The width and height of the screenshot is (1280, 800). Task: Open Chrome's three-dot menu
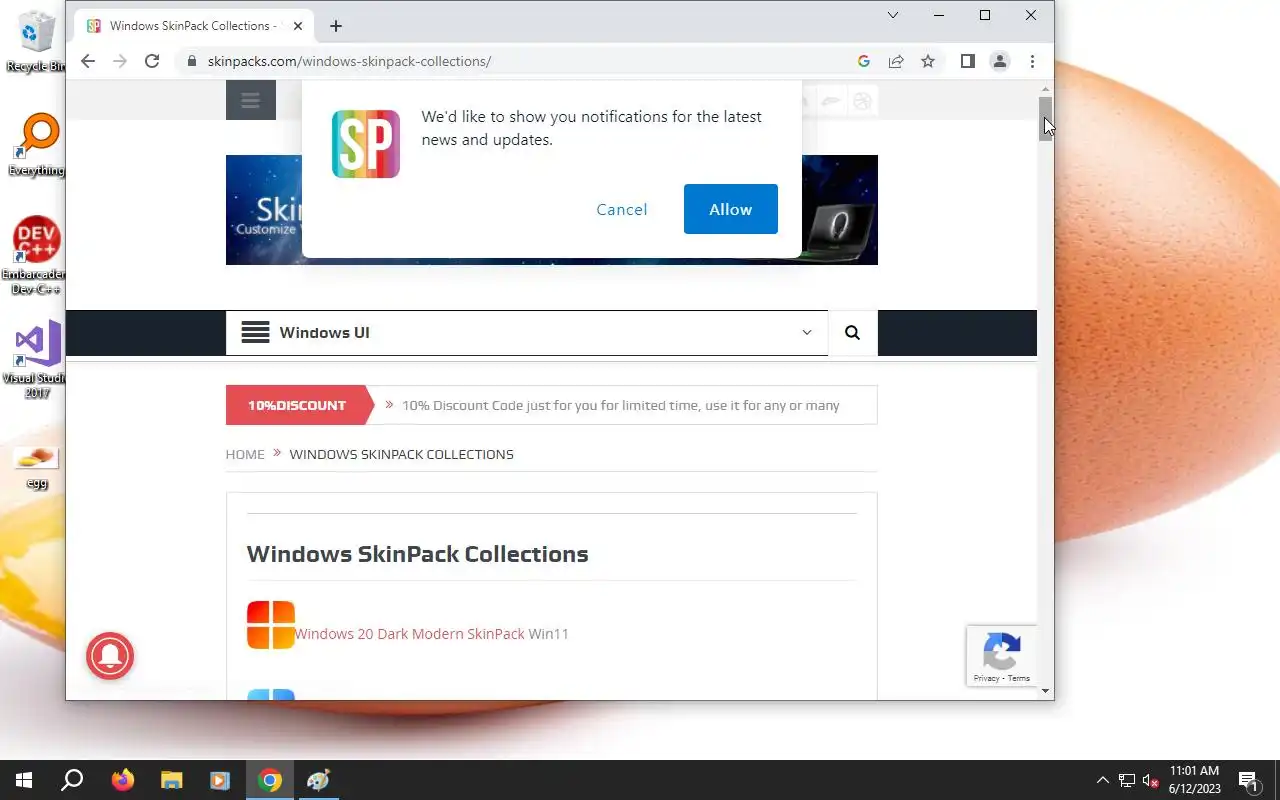pyautogui.click(x=1032, y=61)
